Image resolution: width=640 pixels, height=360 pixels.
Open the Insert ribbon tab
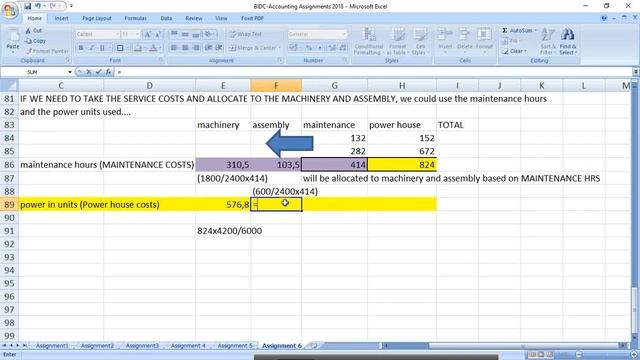pyautogui.click(x=61, y=18)
